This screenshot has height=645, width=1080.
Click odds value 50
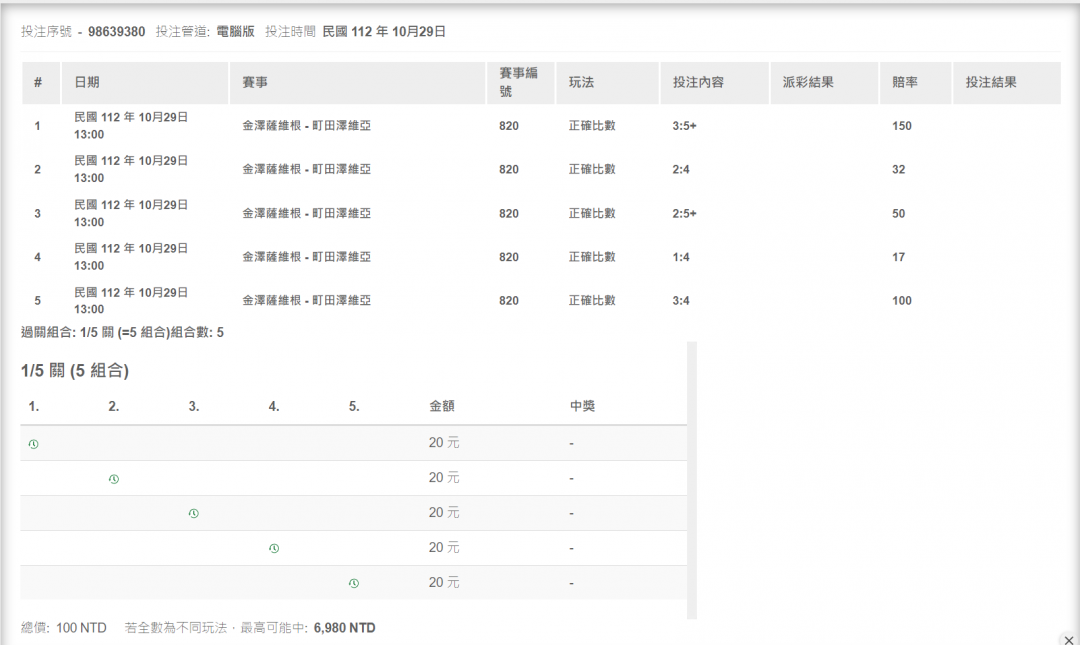(x=899, y=214)
